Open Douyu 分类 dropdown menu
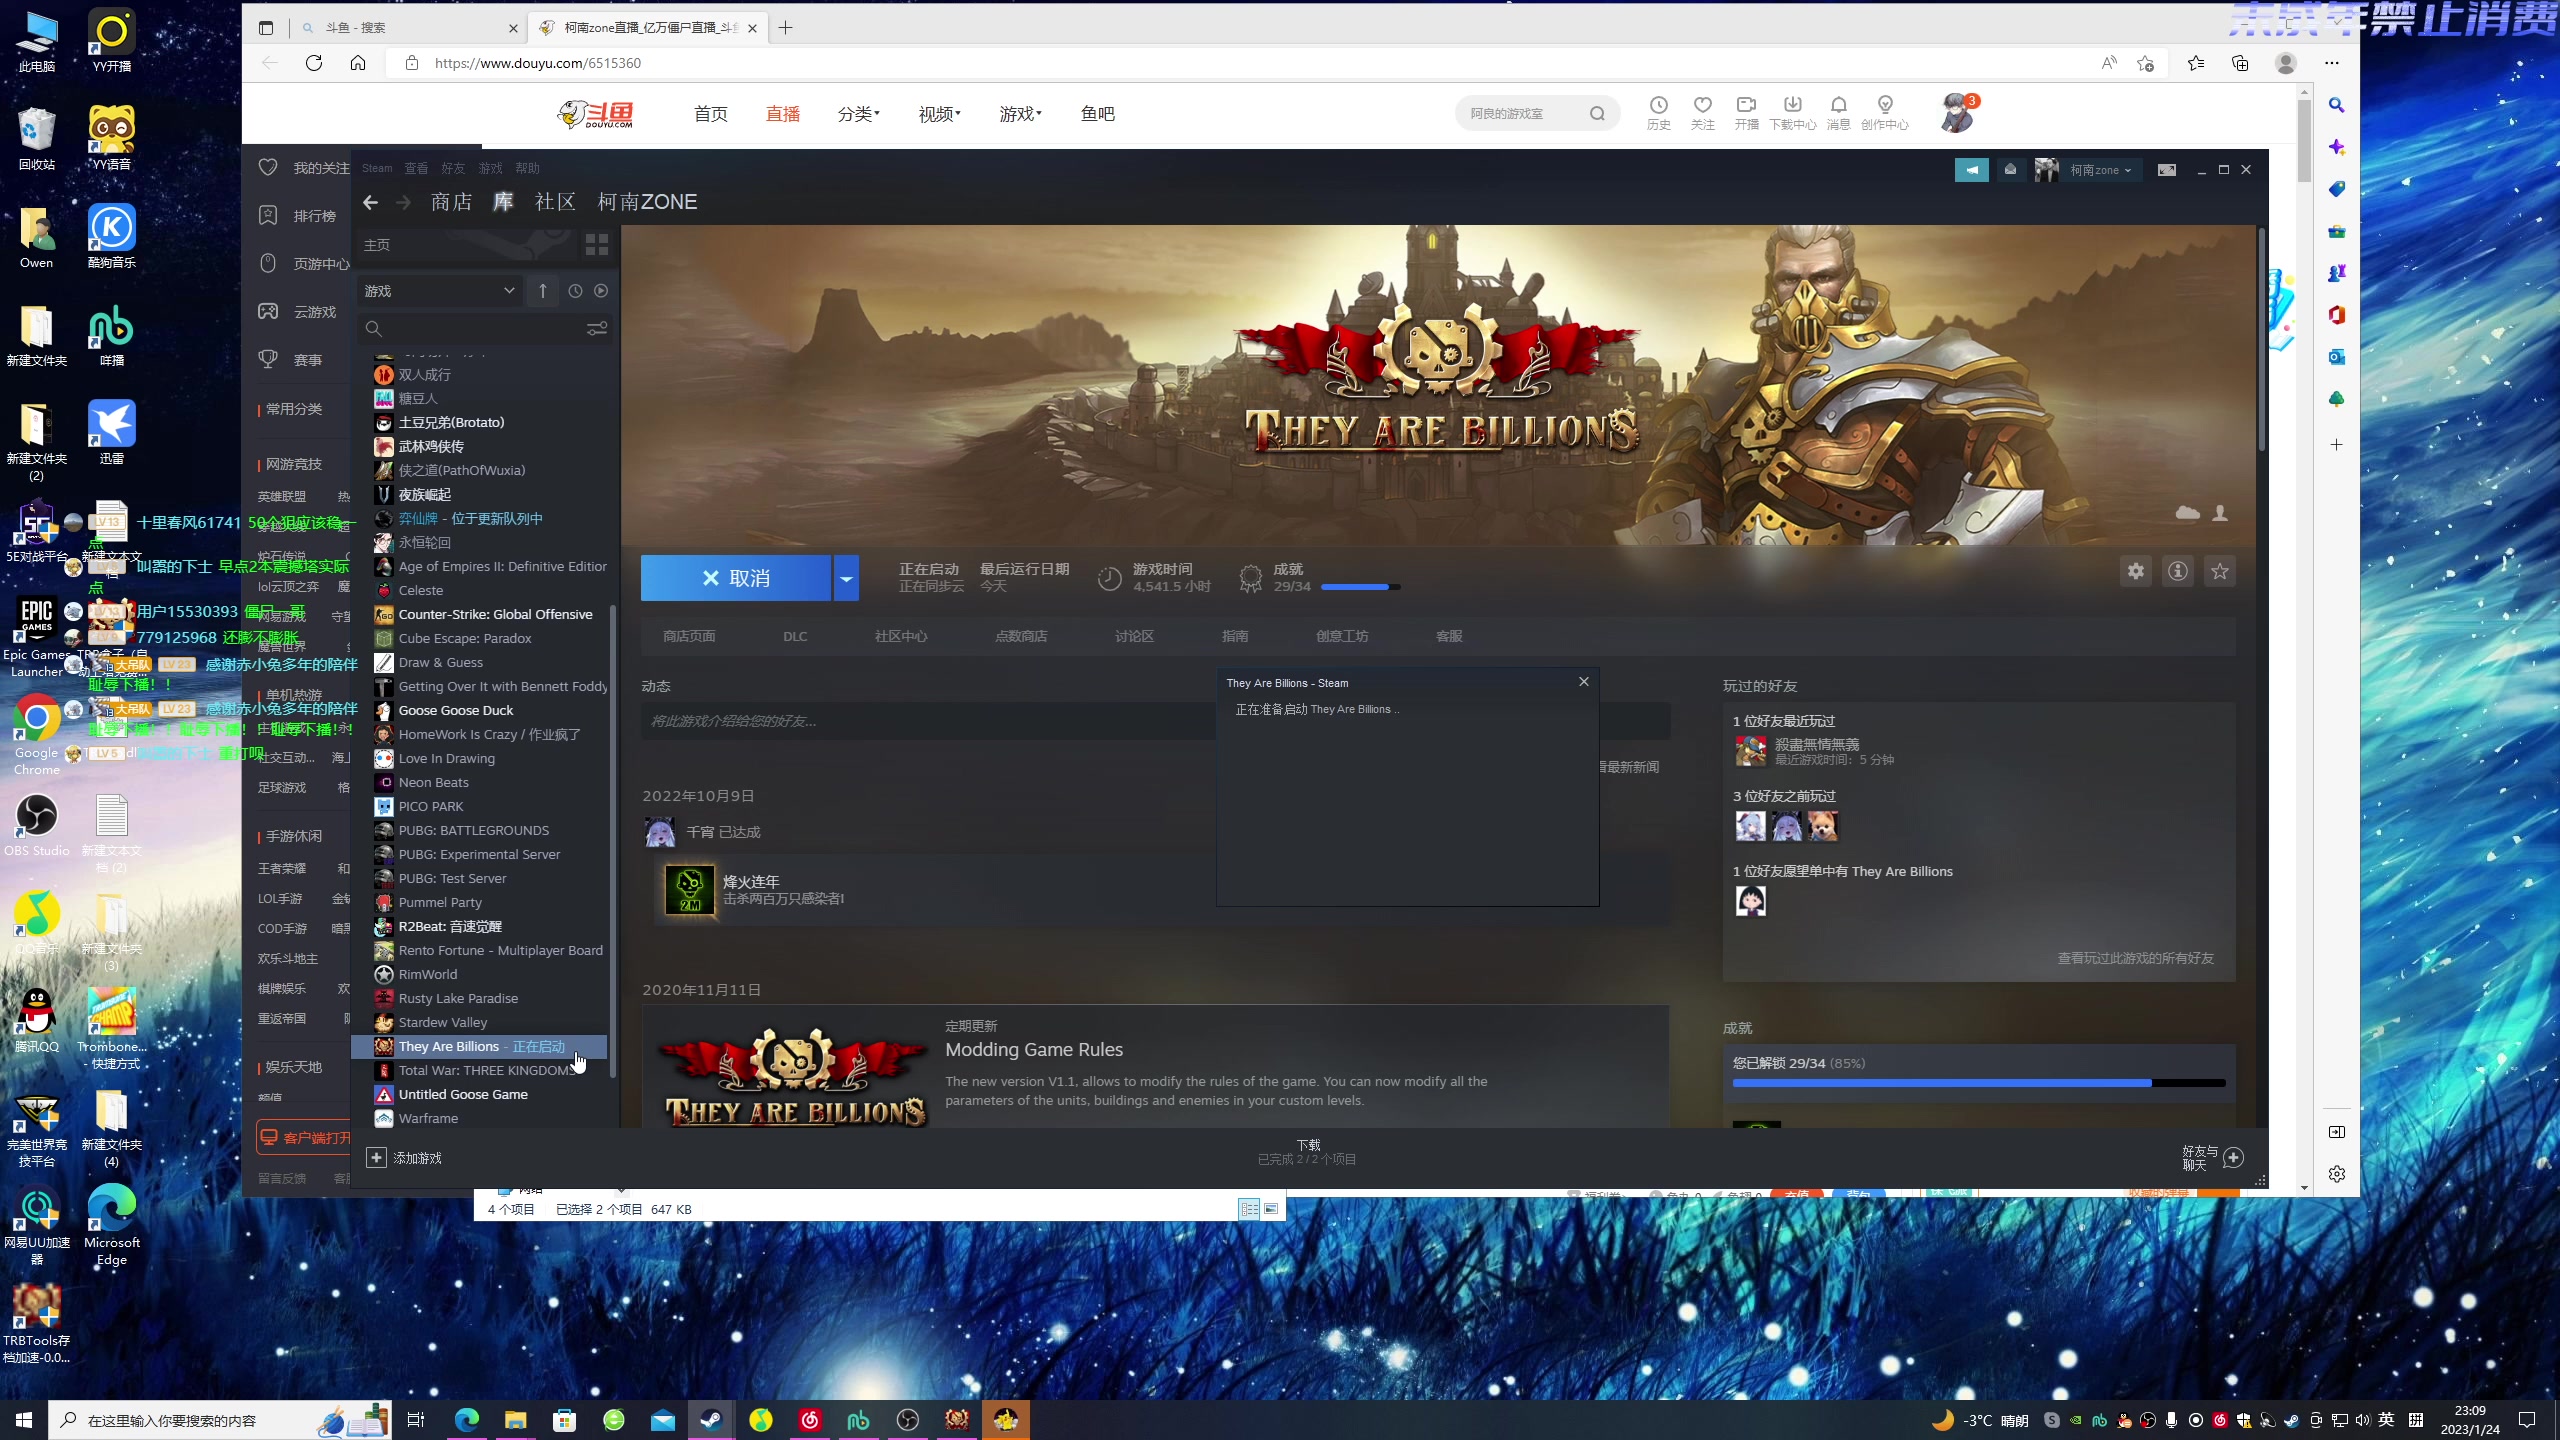The width and height of the screenshot is (2560, 1440). (859, 114)
